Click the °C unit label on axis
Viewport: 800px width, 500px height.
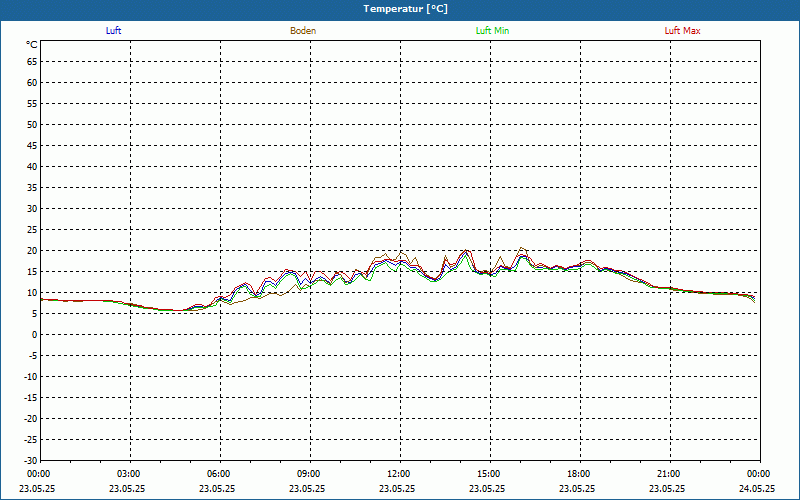[32, 45]
